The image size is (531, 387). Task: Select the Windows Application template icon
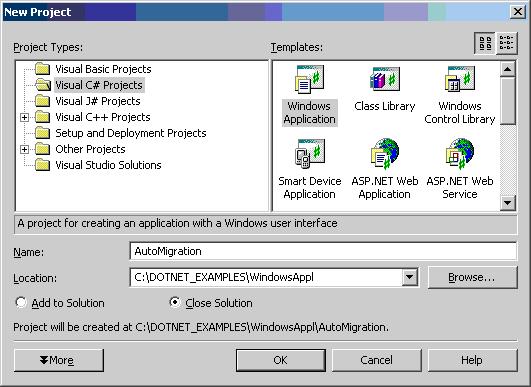tap(310, 79)
